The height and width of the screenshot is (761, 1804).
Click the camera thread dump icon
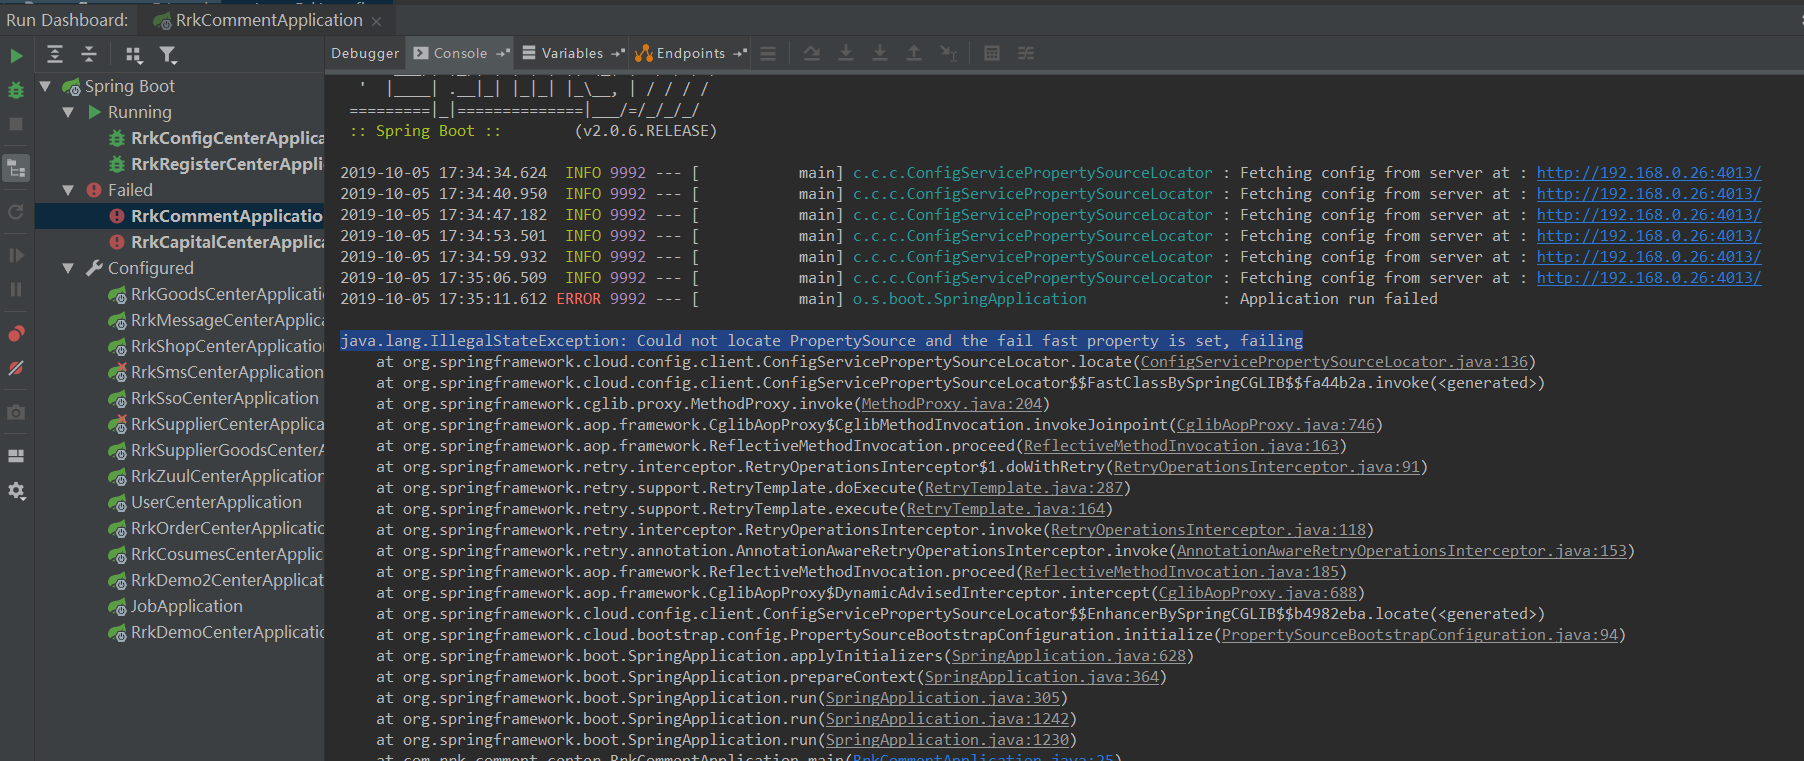point(16,412)
